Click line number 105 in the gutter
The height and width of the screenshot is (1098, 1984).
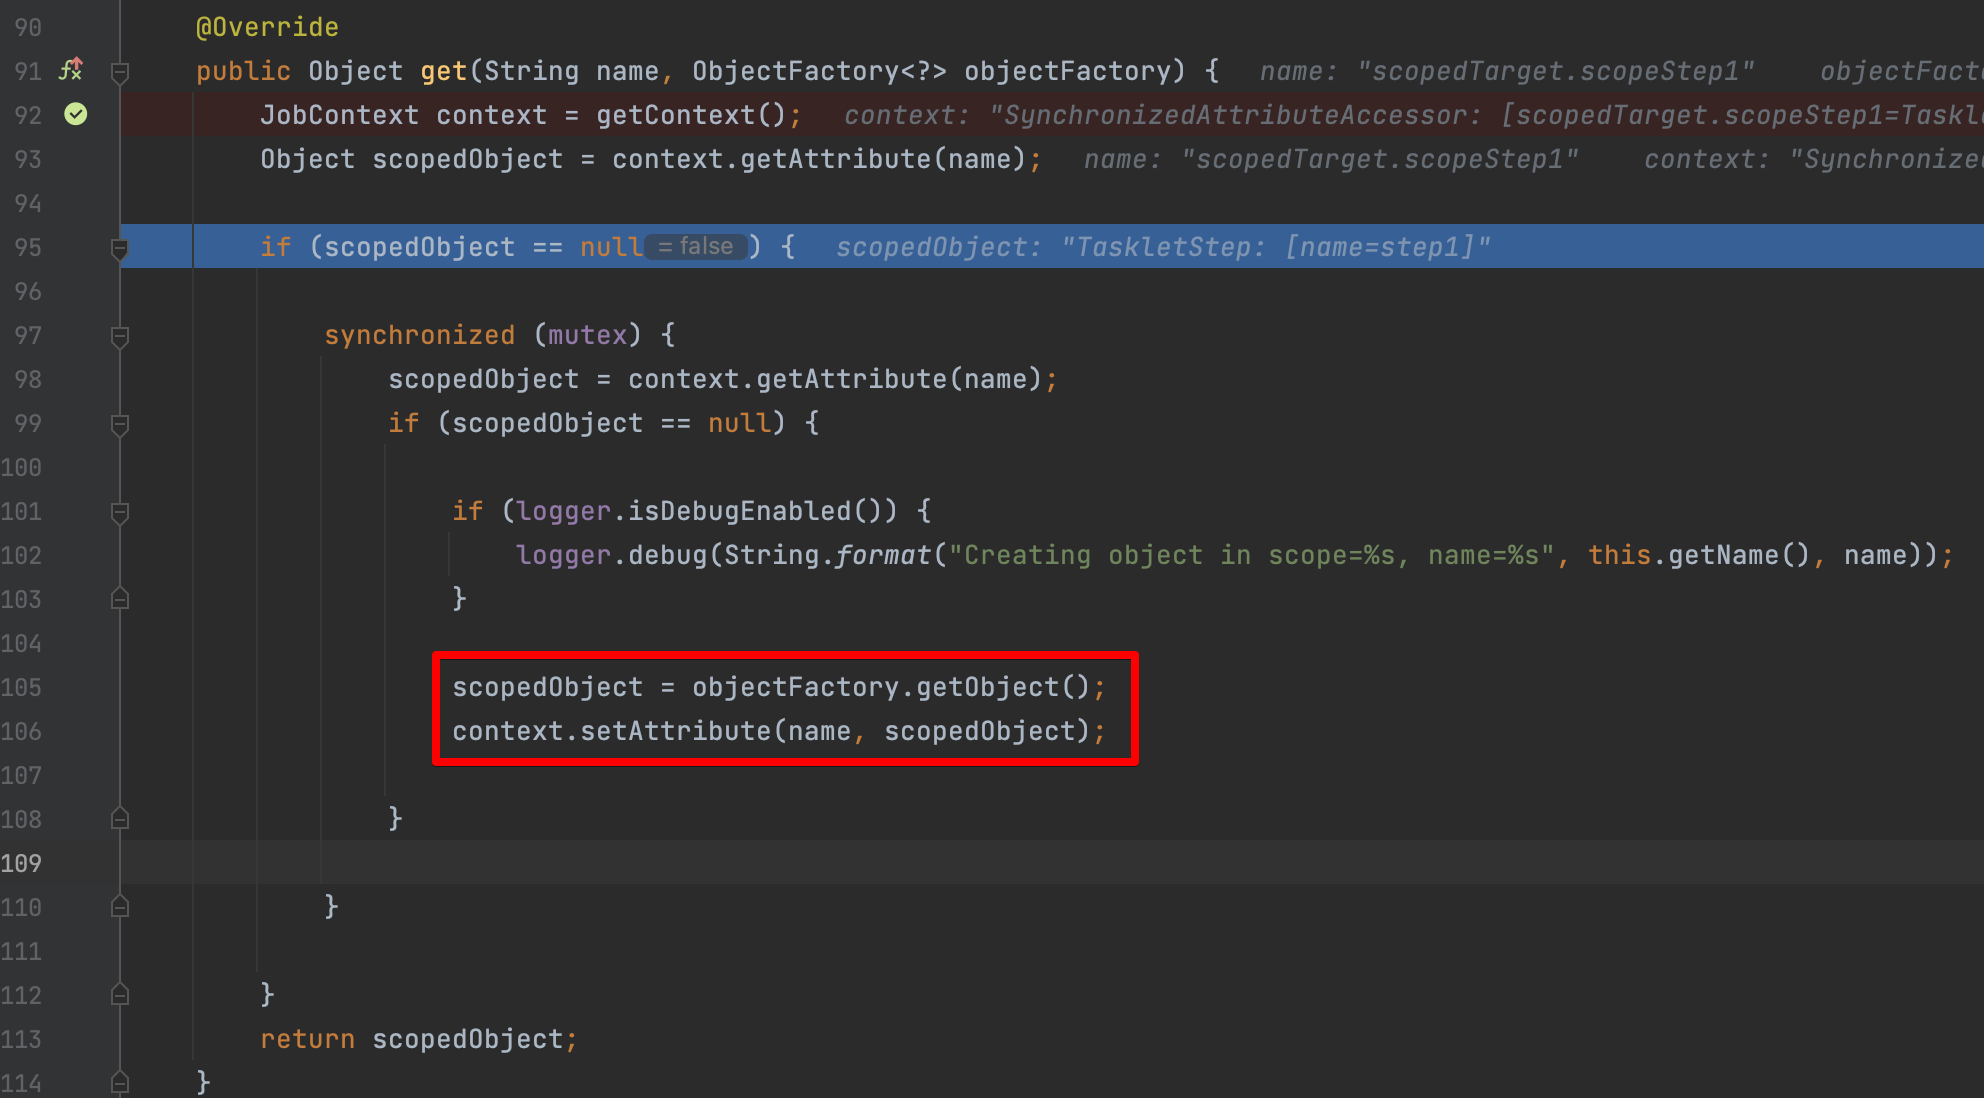point(21,687)
